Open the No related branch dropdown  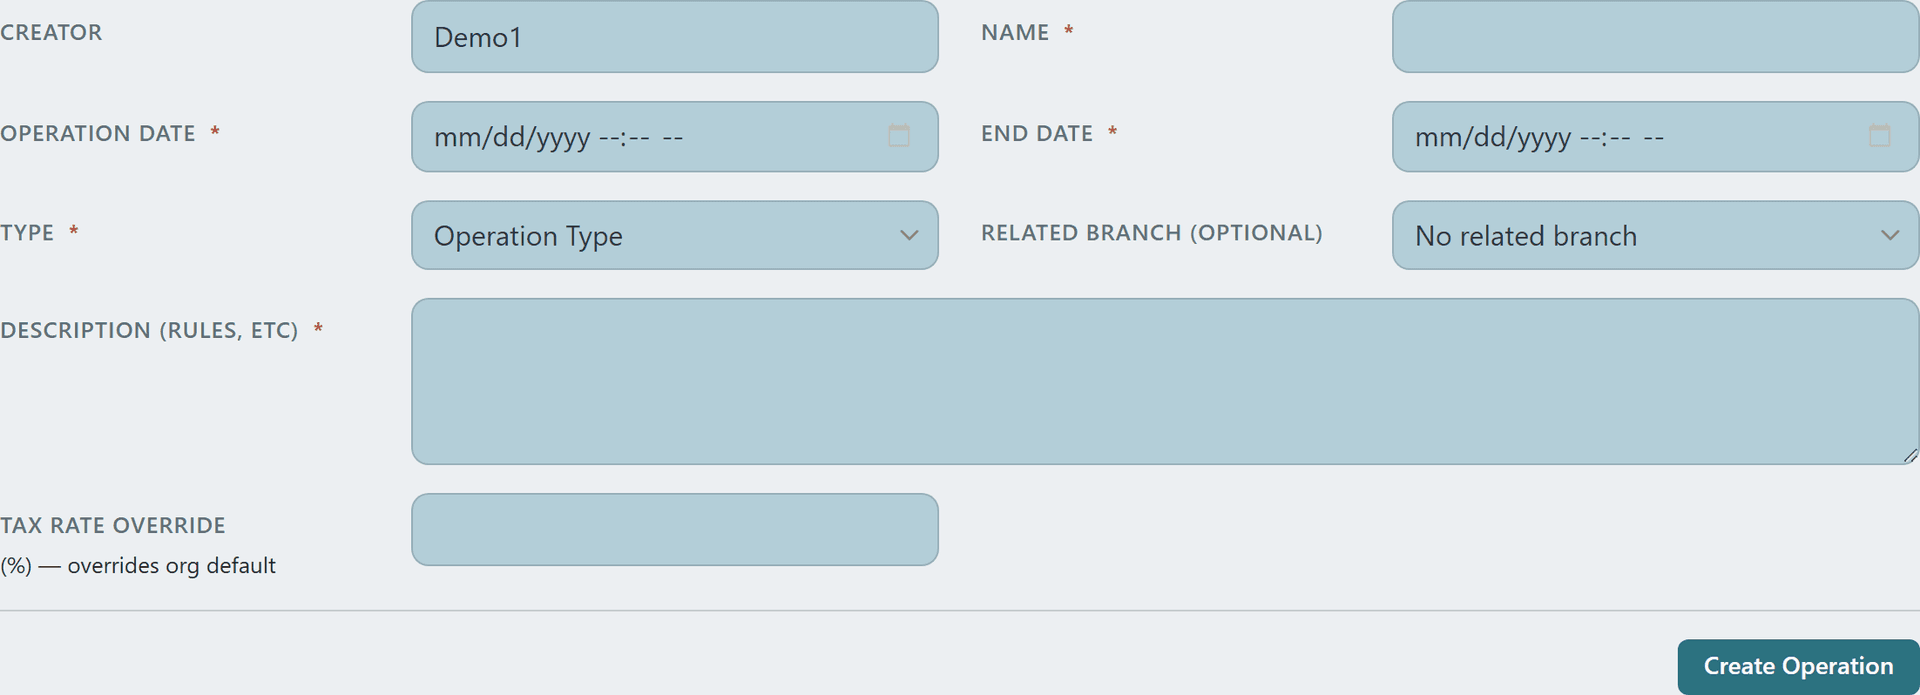[1655, 235]
